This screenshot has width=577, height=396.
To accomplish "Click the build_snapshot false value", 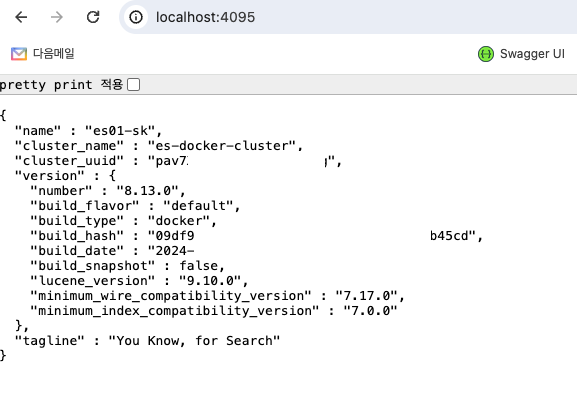I will (198, 266).
